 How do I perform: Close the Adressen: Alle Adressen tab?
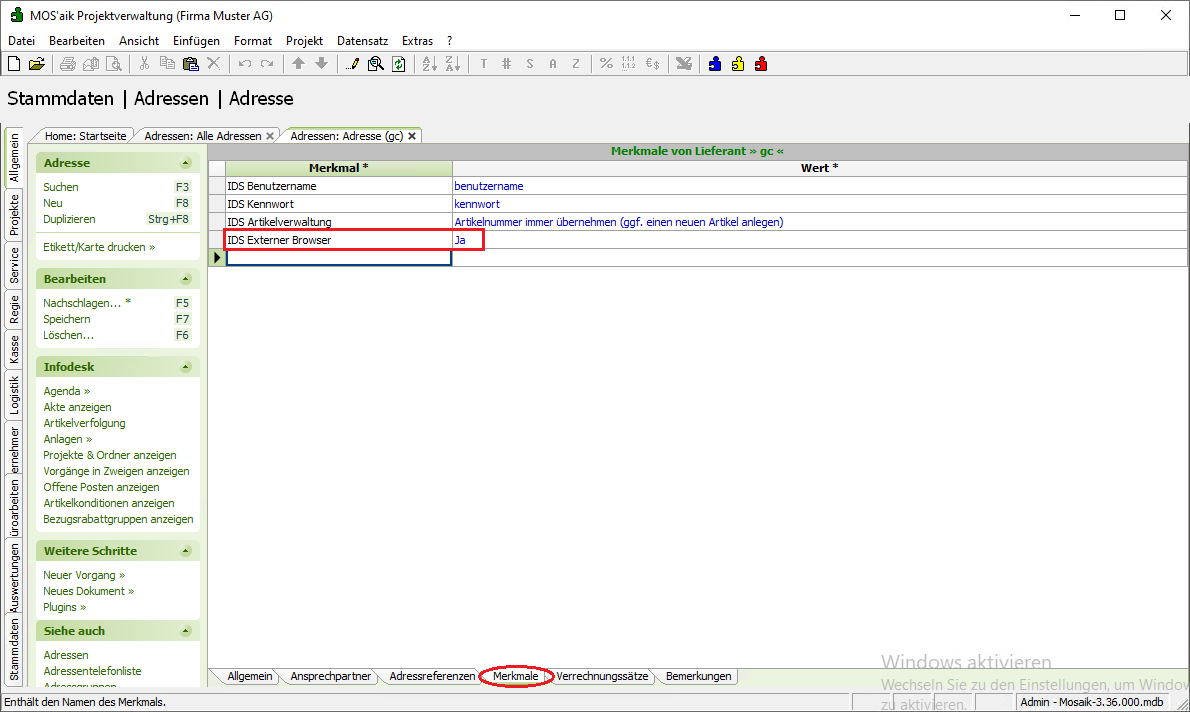(x=270, y=136)
